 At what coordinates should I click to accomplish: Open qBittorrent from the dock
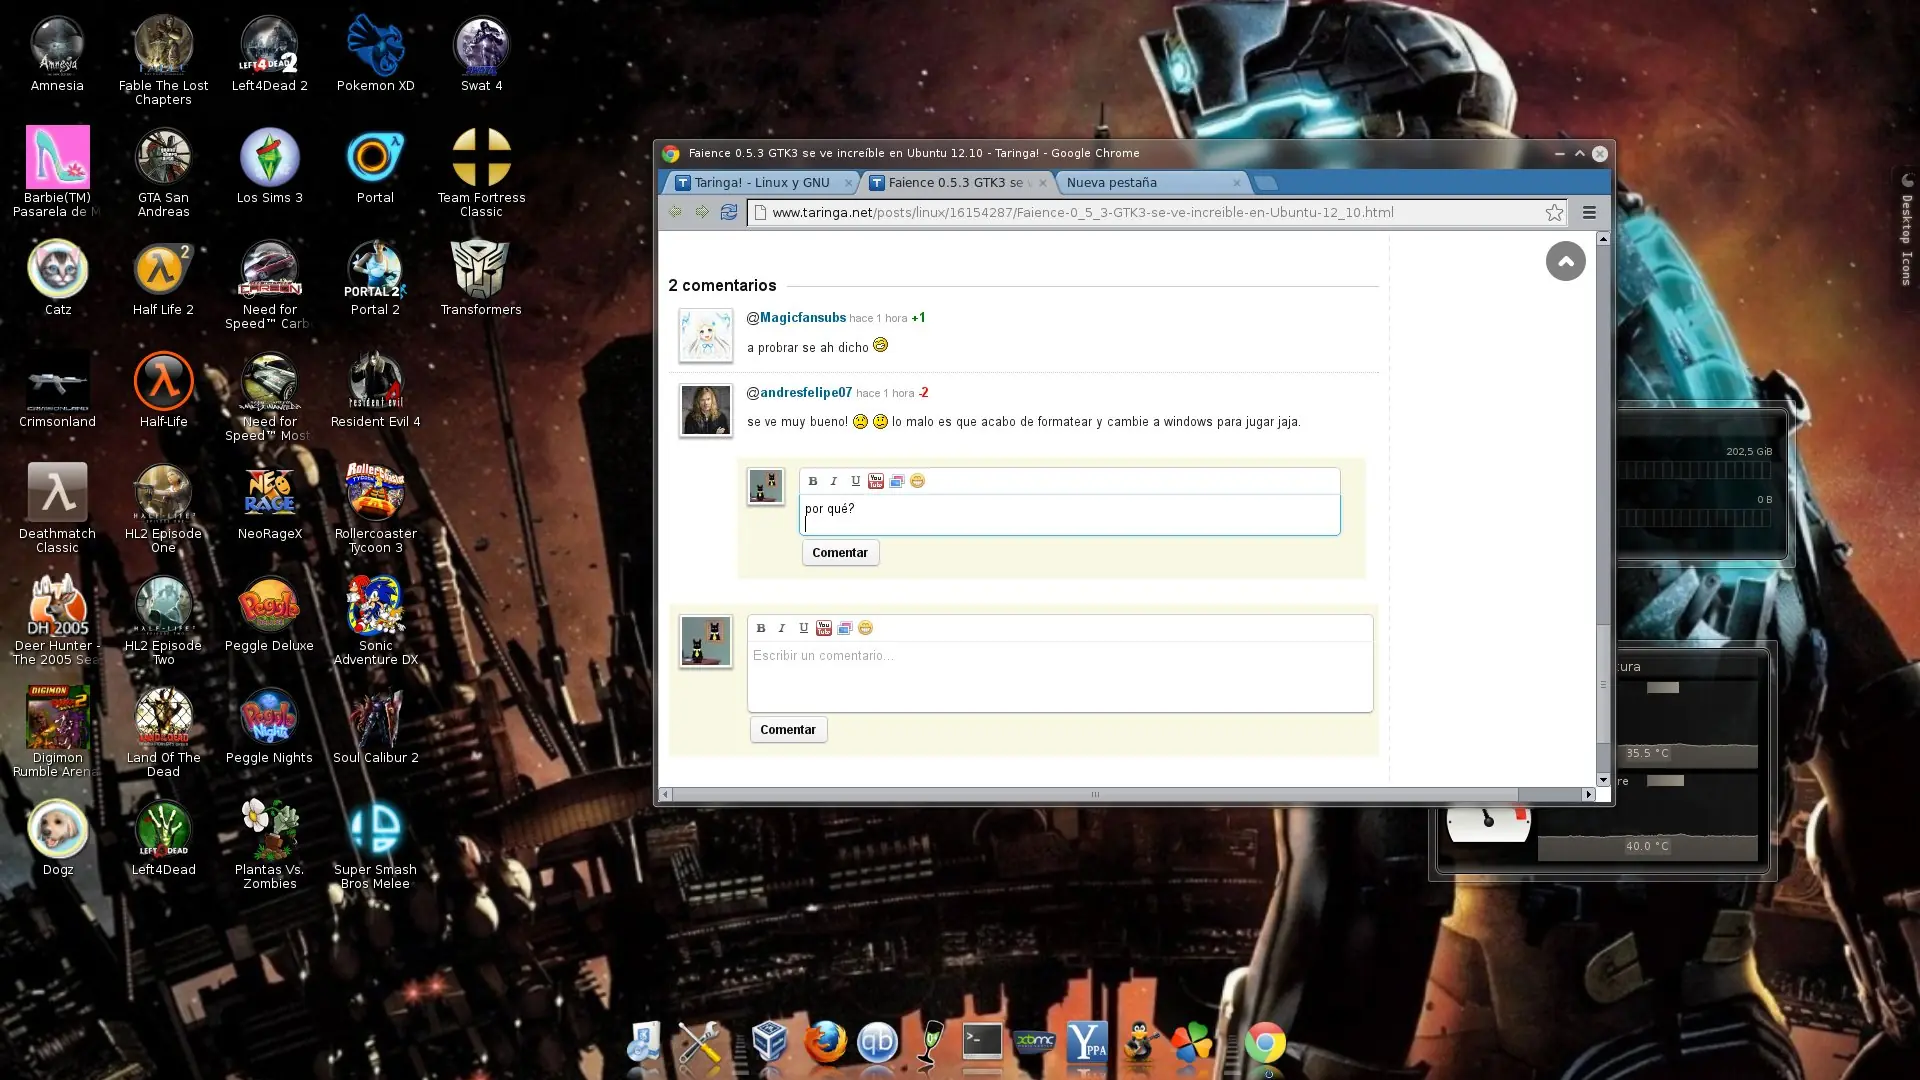(877, 1043)
